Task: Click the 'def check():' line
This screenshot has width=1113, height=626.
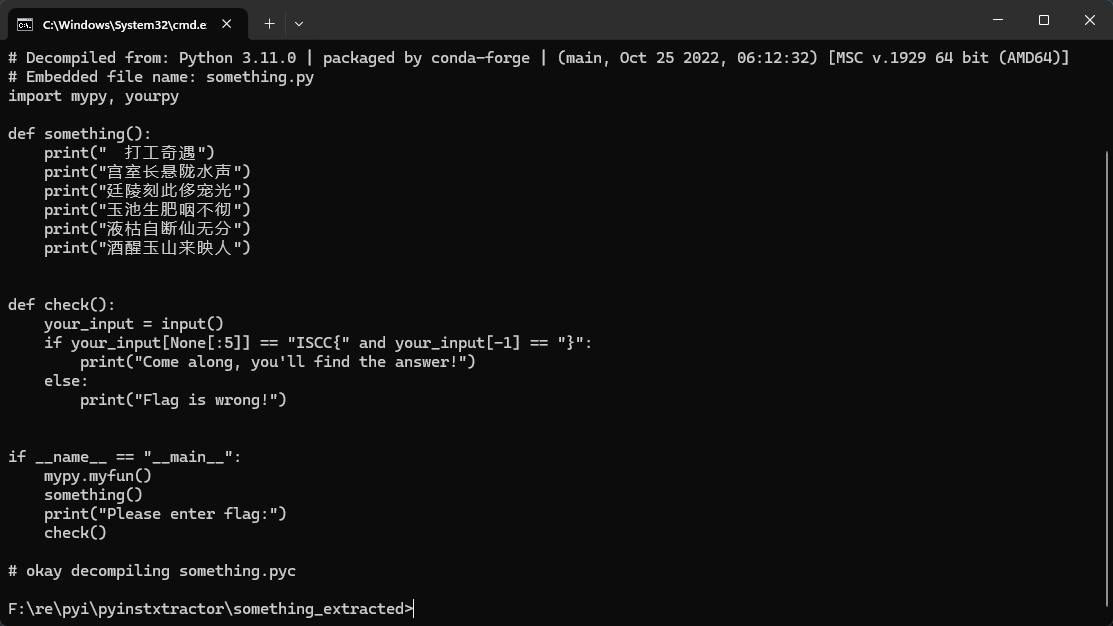Action: pos(62,305)
